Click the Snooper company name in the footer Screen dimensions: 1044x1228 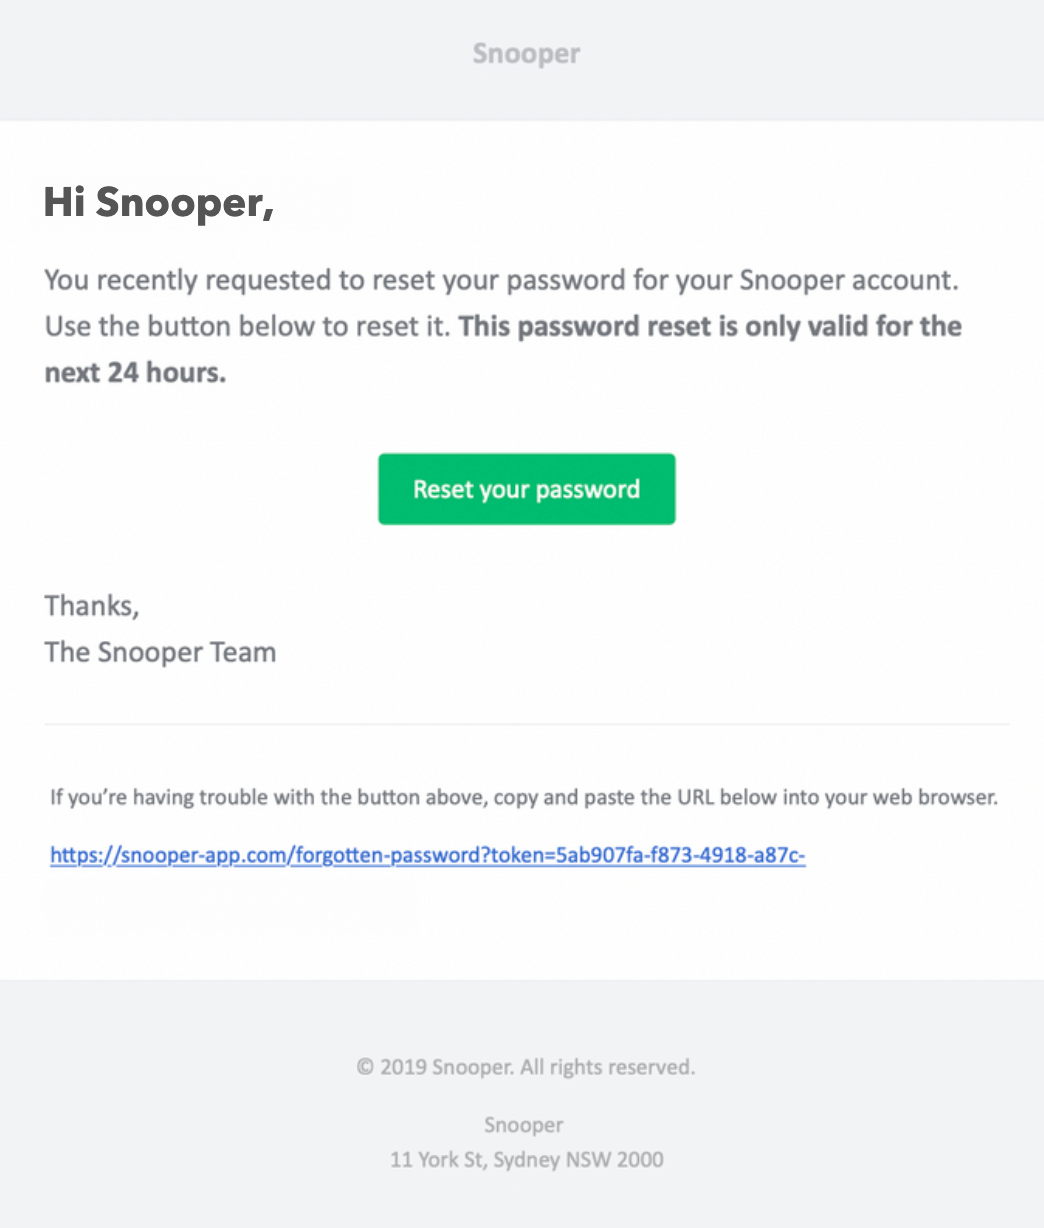pyautogui.click(x=524, y=1125)
